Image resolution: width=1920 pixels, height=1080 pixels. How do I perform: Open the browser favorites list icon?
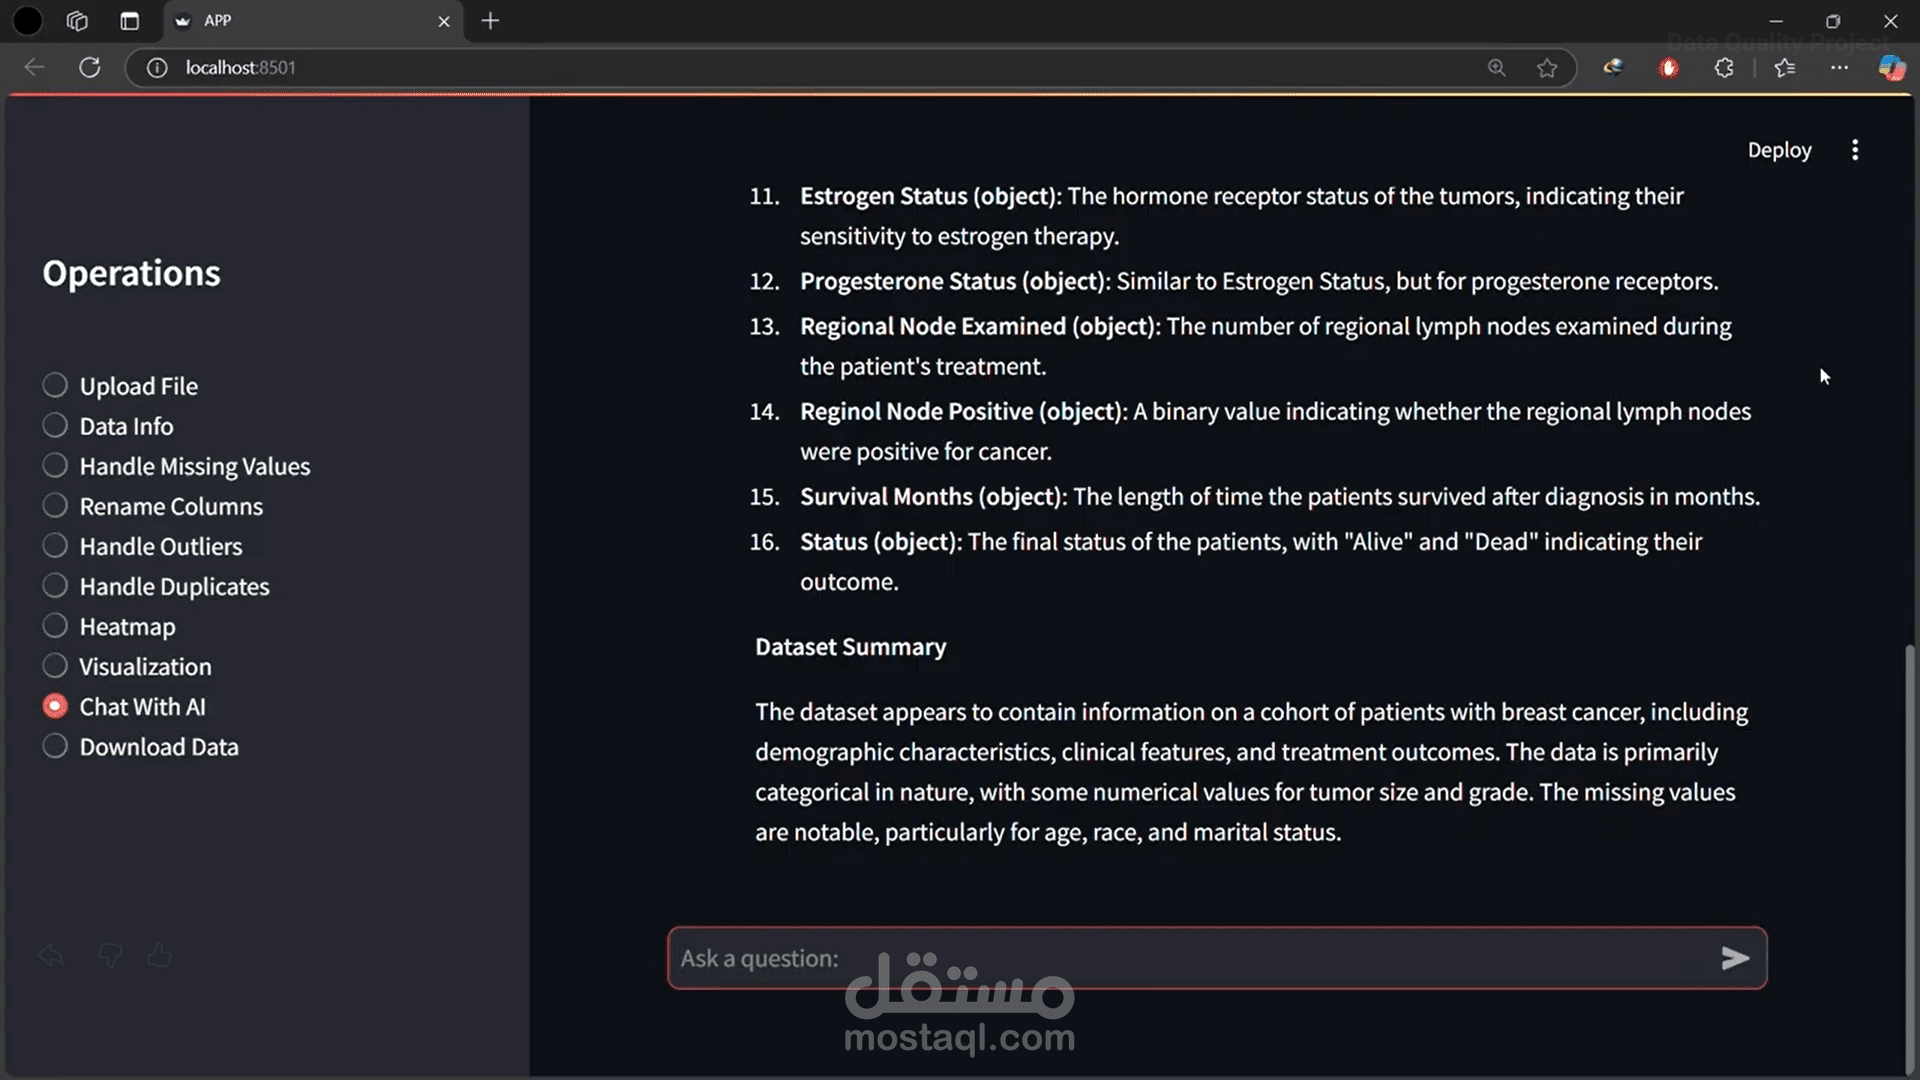click(x=1785, y=67)
